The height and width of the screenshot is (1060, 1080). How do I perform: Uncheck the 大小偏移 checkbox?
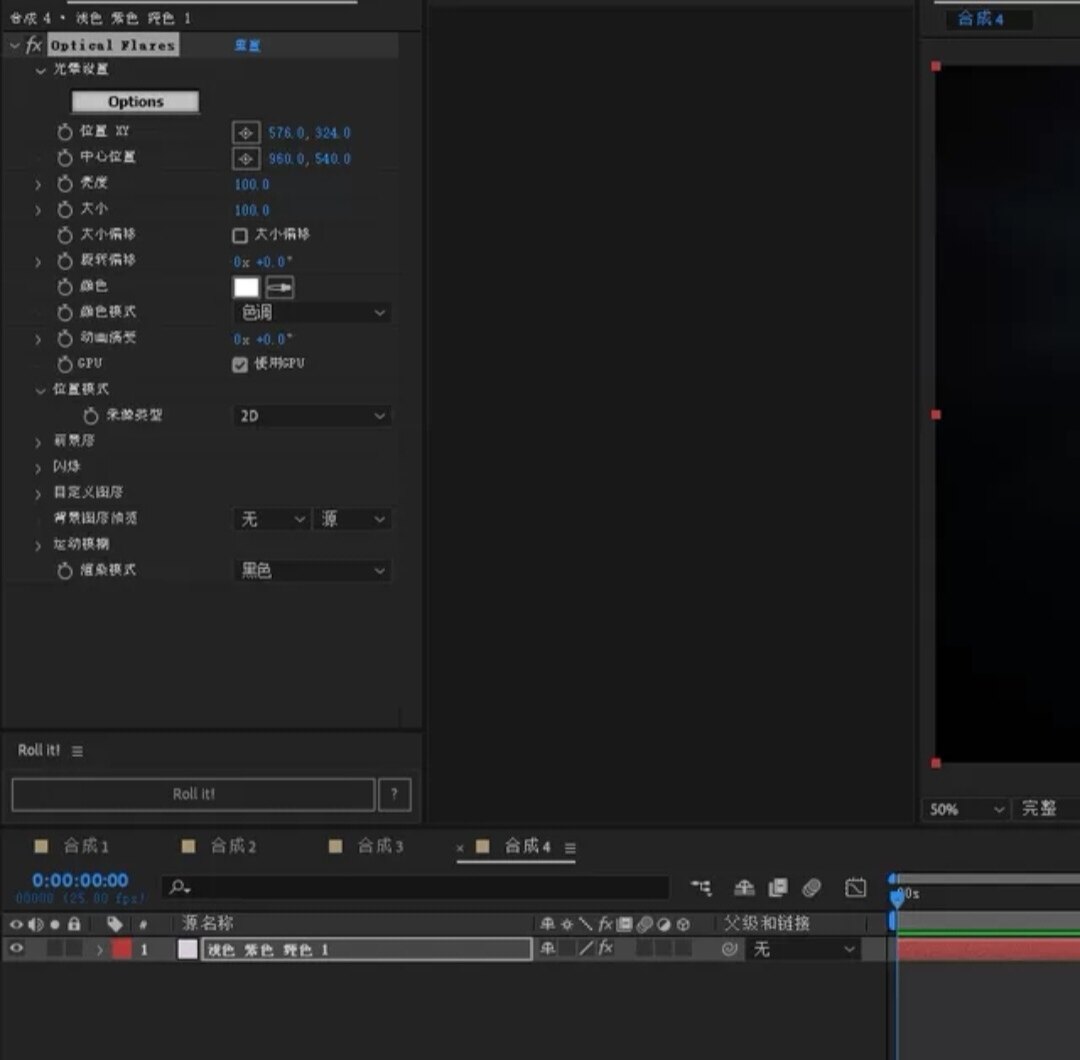point(239,236)
